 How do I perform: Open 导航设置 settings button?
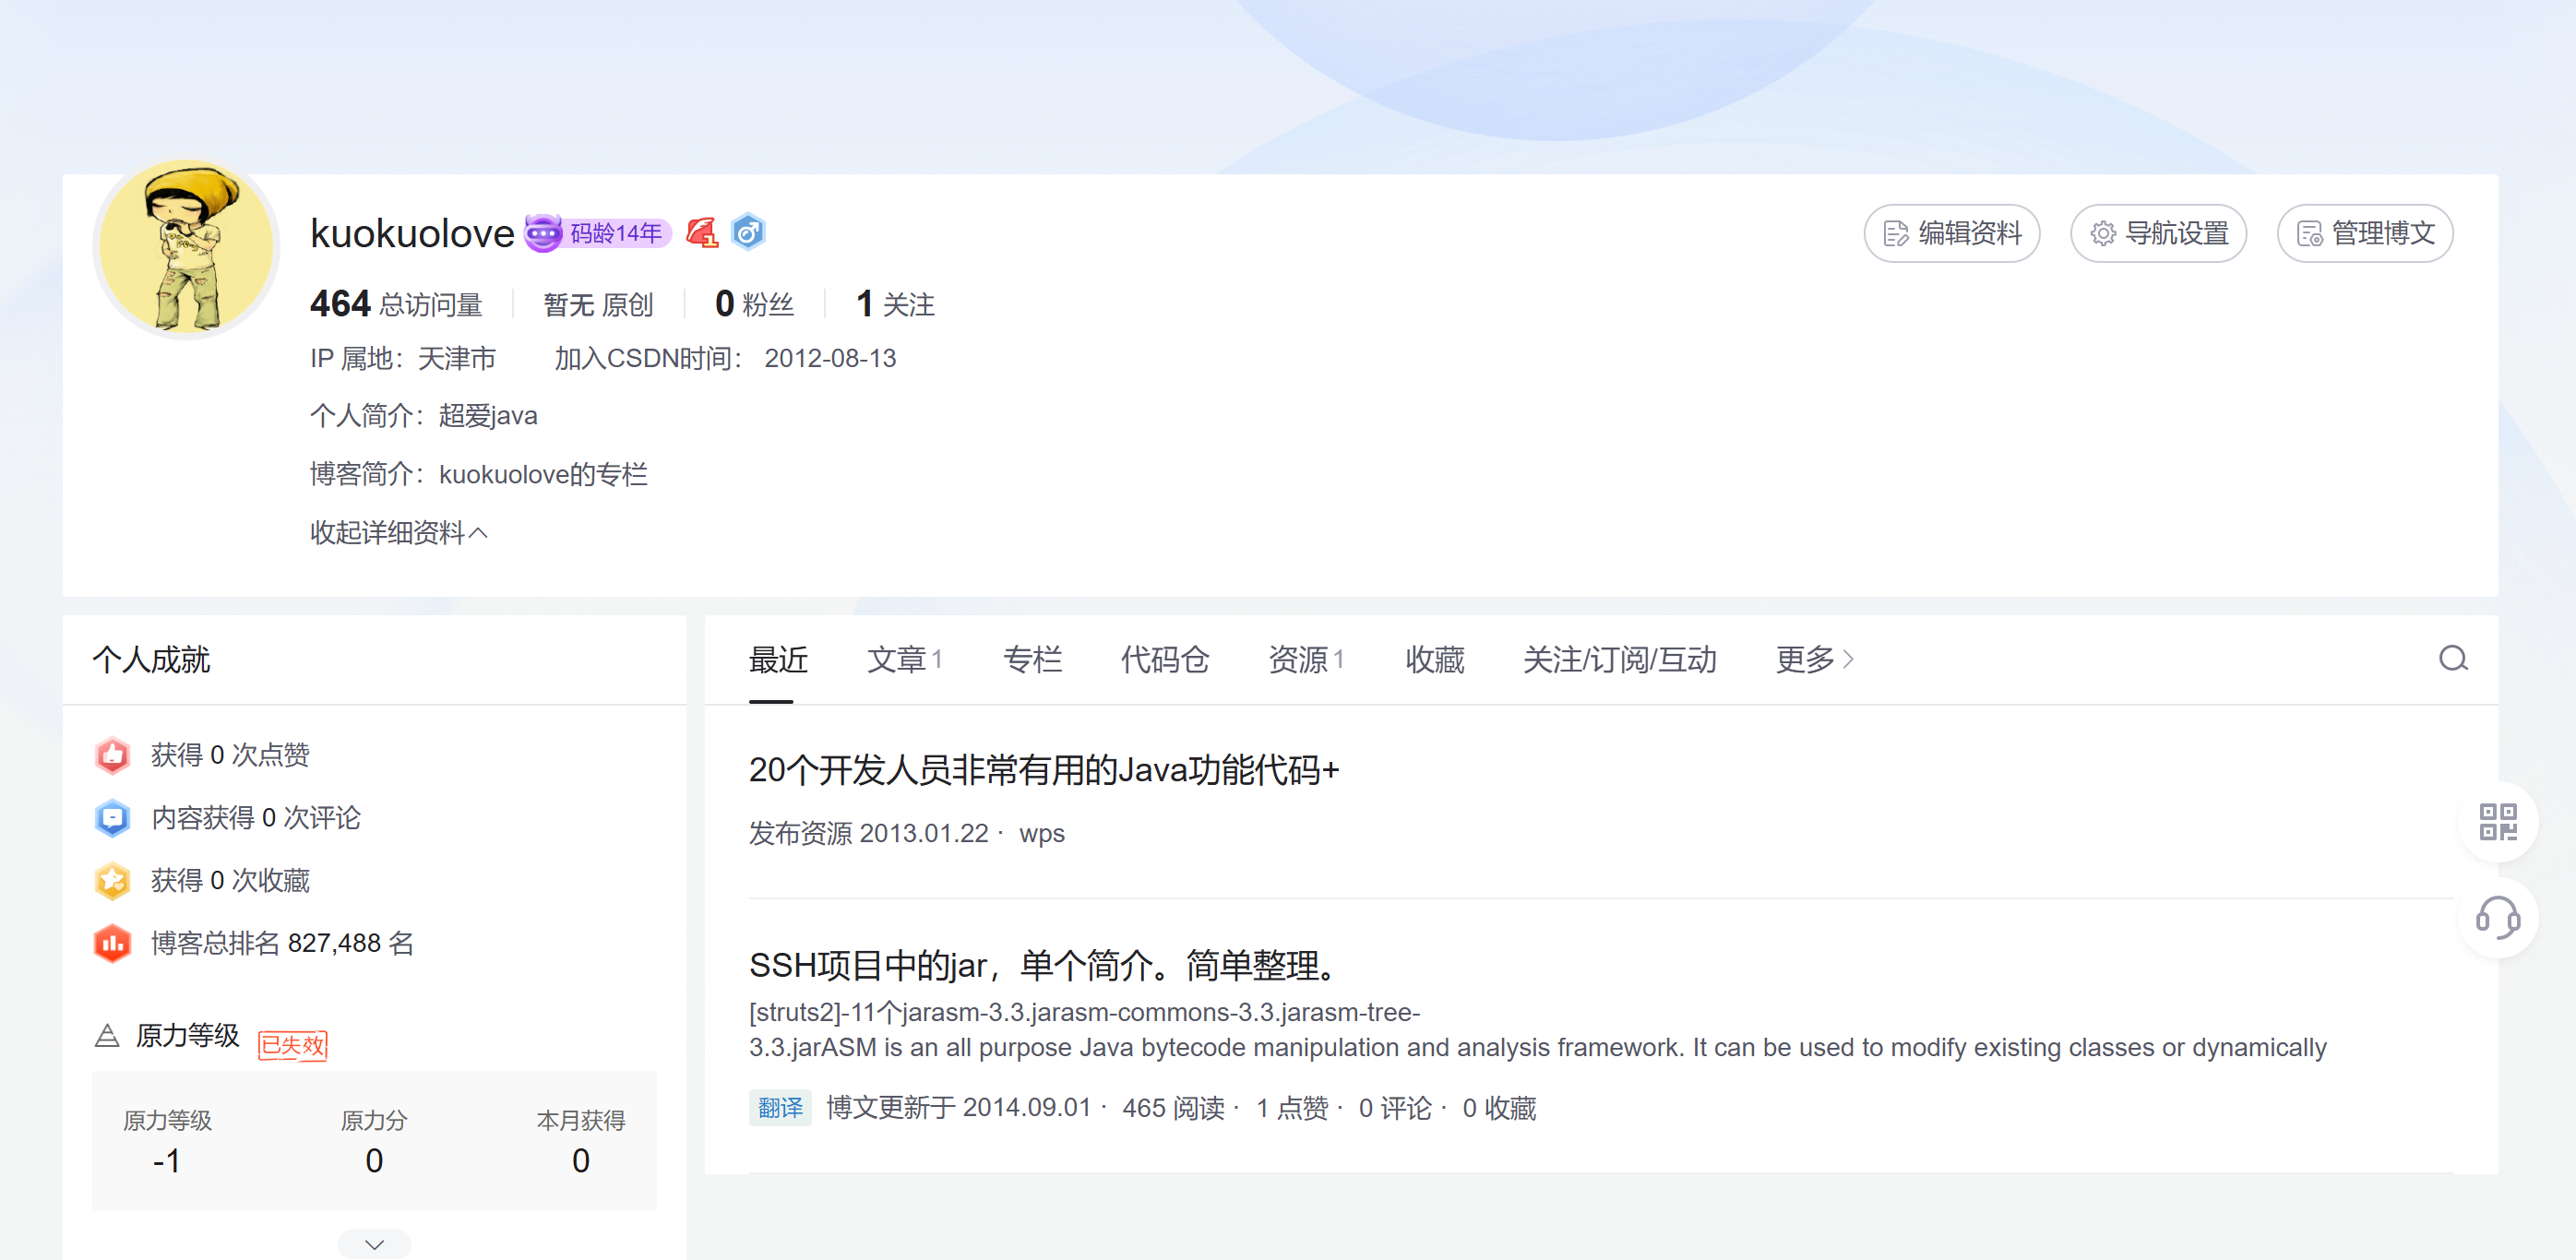2158,233
